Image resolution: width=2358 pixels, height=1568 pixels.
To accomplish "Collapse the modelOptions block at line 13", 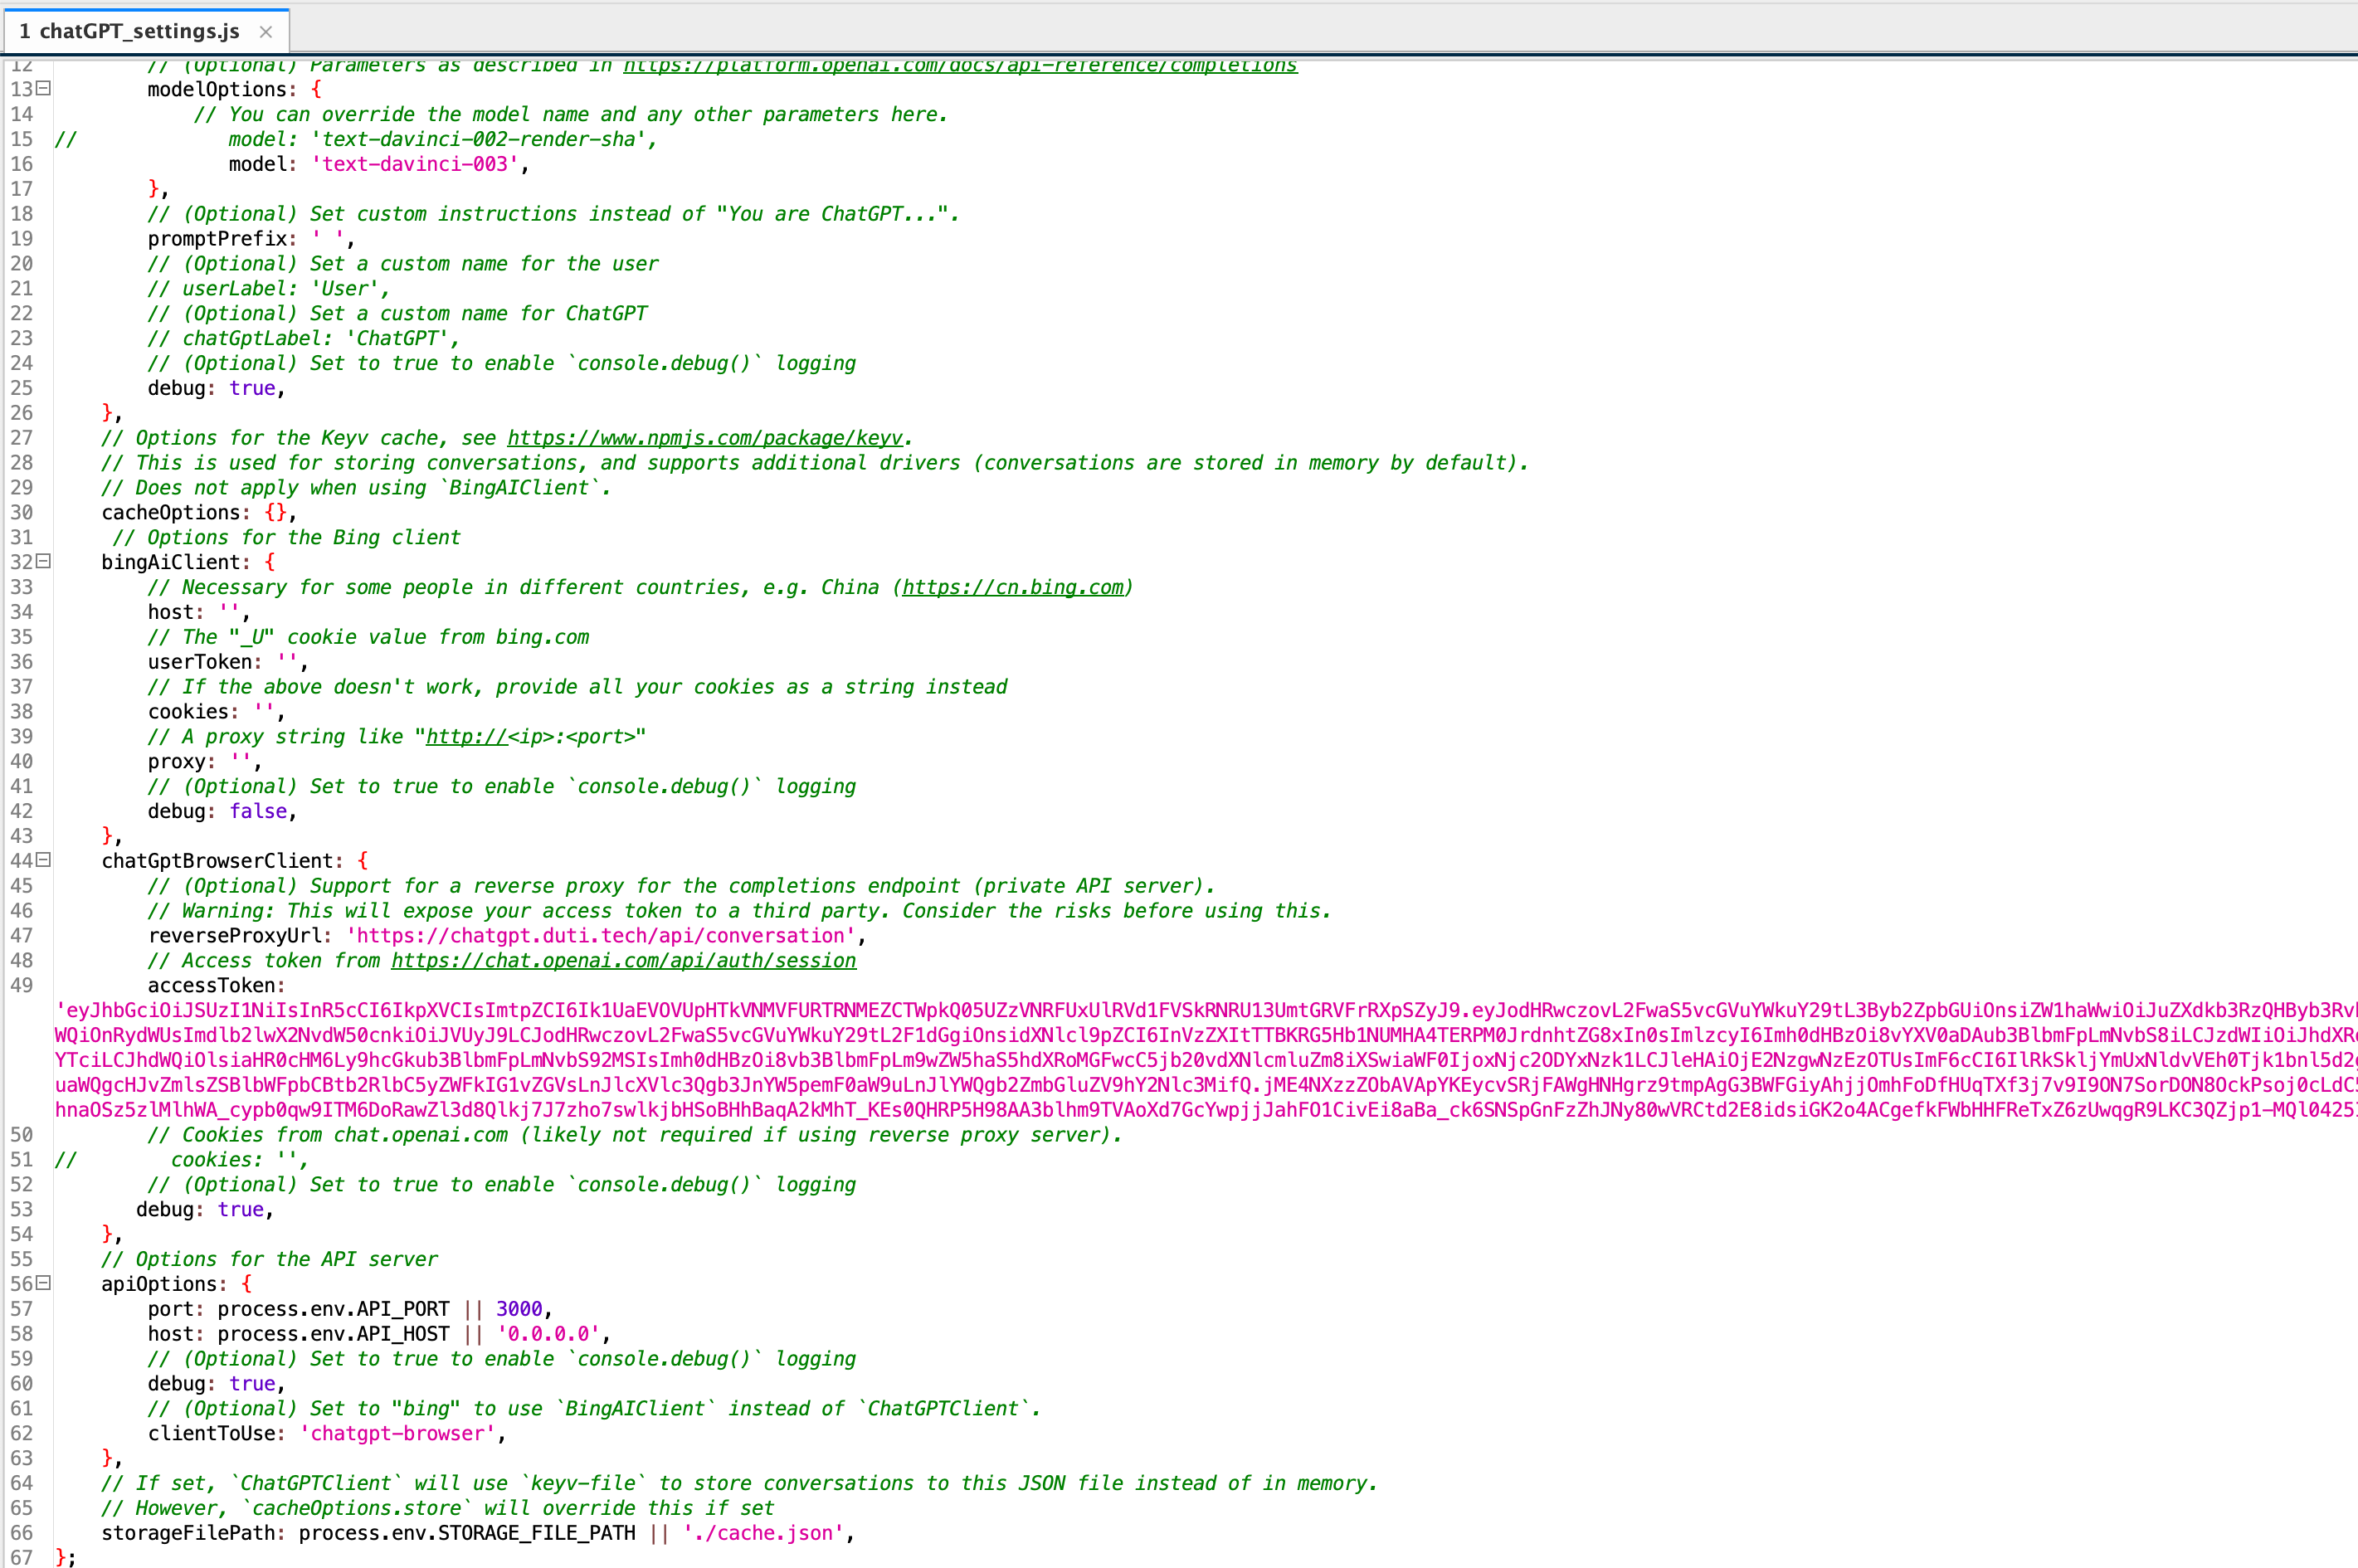I will 44,88.
